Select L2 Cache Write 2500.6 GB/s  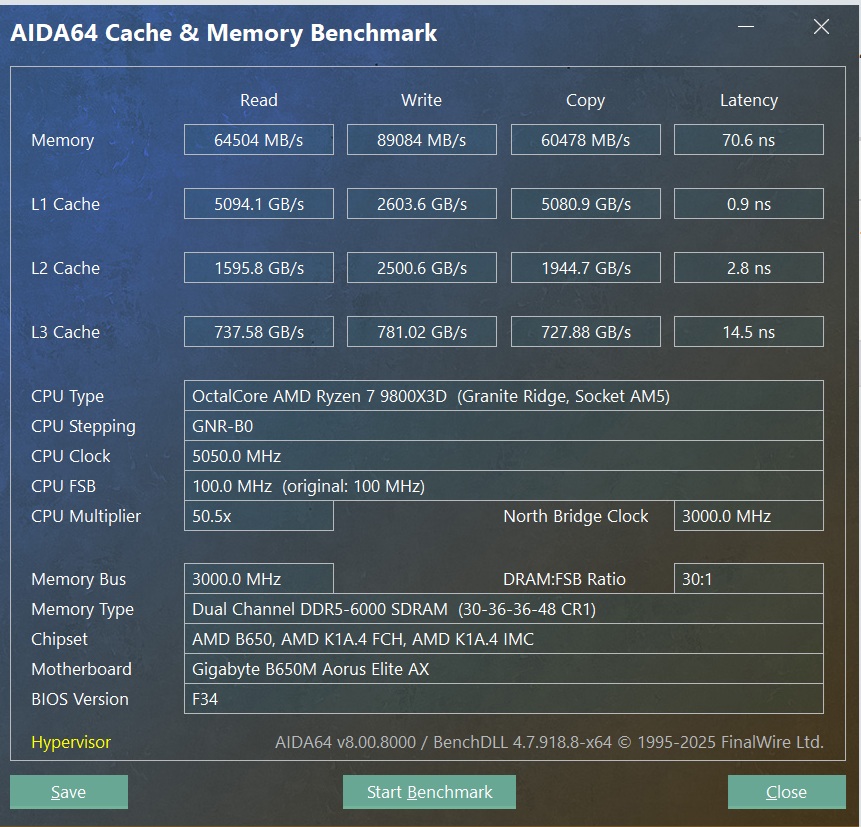pos(422,267)
